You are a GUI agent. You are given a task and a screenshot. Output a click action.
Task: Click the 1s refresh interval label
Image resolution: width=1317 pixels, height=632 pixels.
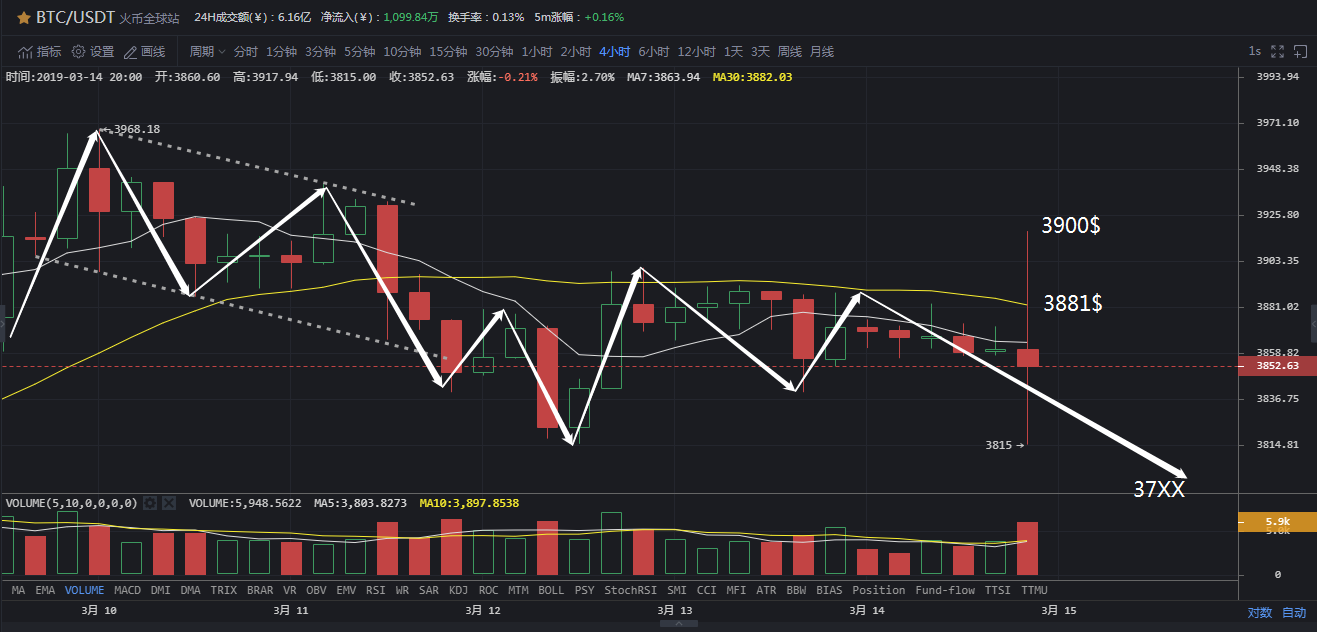[x=1254, y=51]
